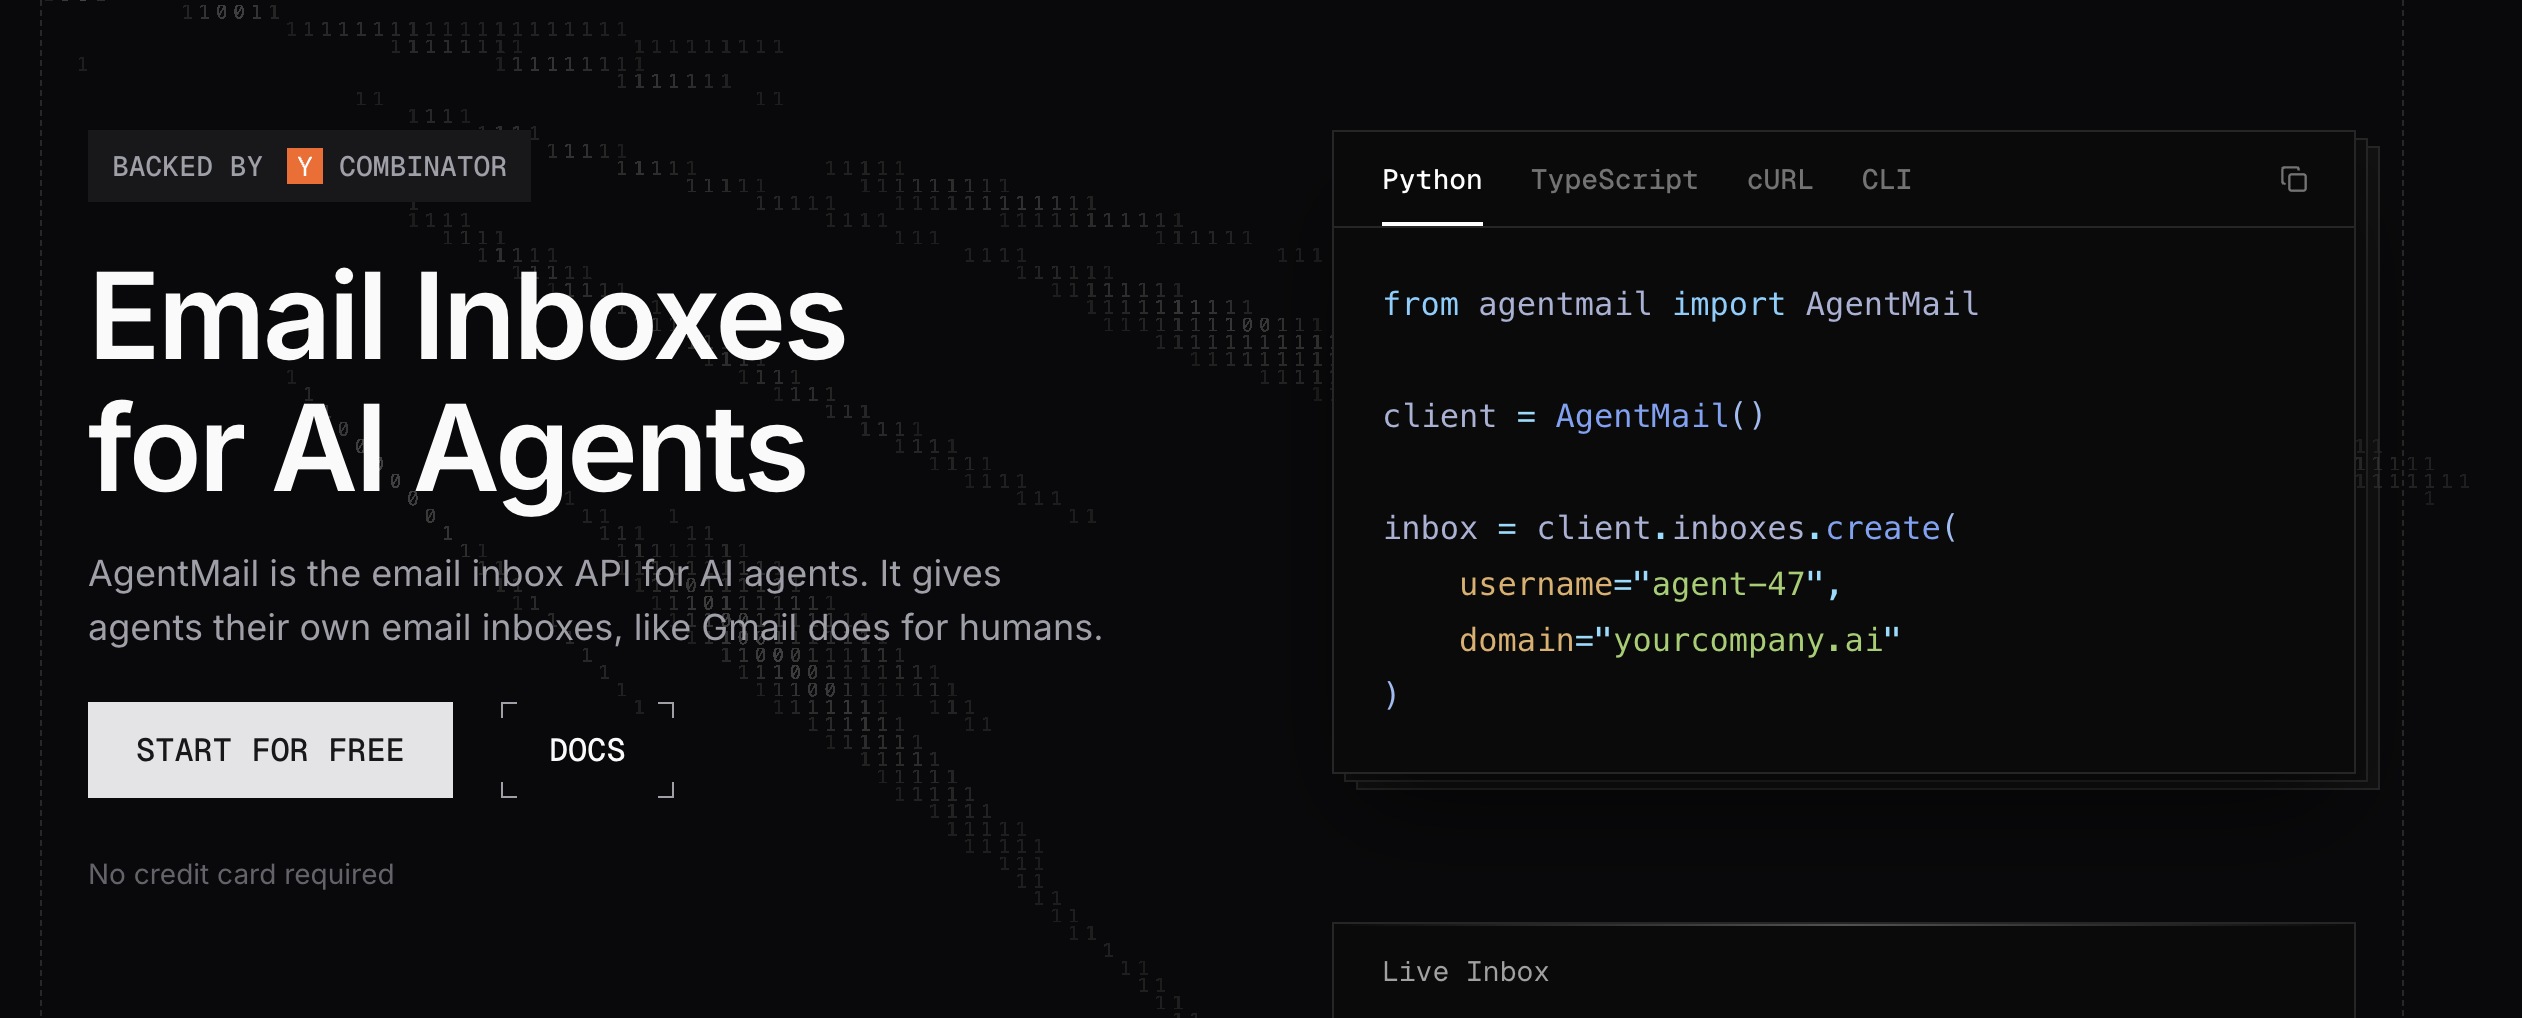Open the cURL code tab
Screen dimensions: 2522x1018
pyautogui.click(x=1779, y=180)
